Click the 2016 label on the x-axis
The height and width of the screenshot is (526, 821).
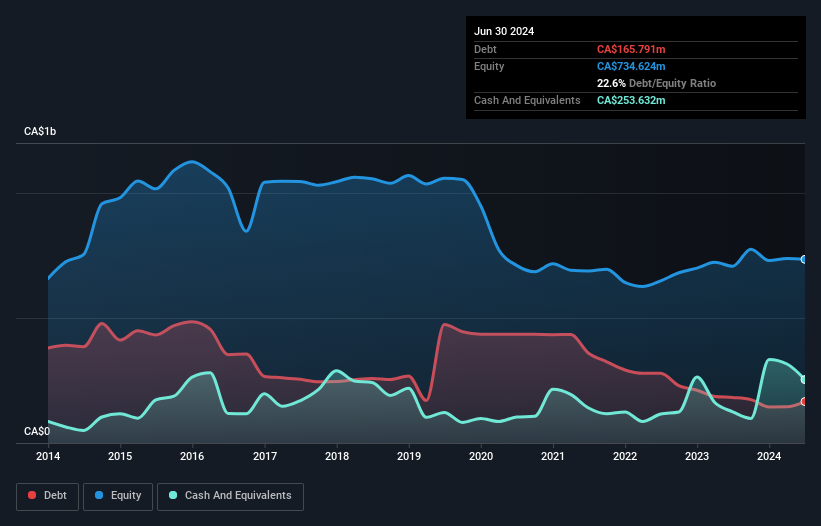click(192, 456)
